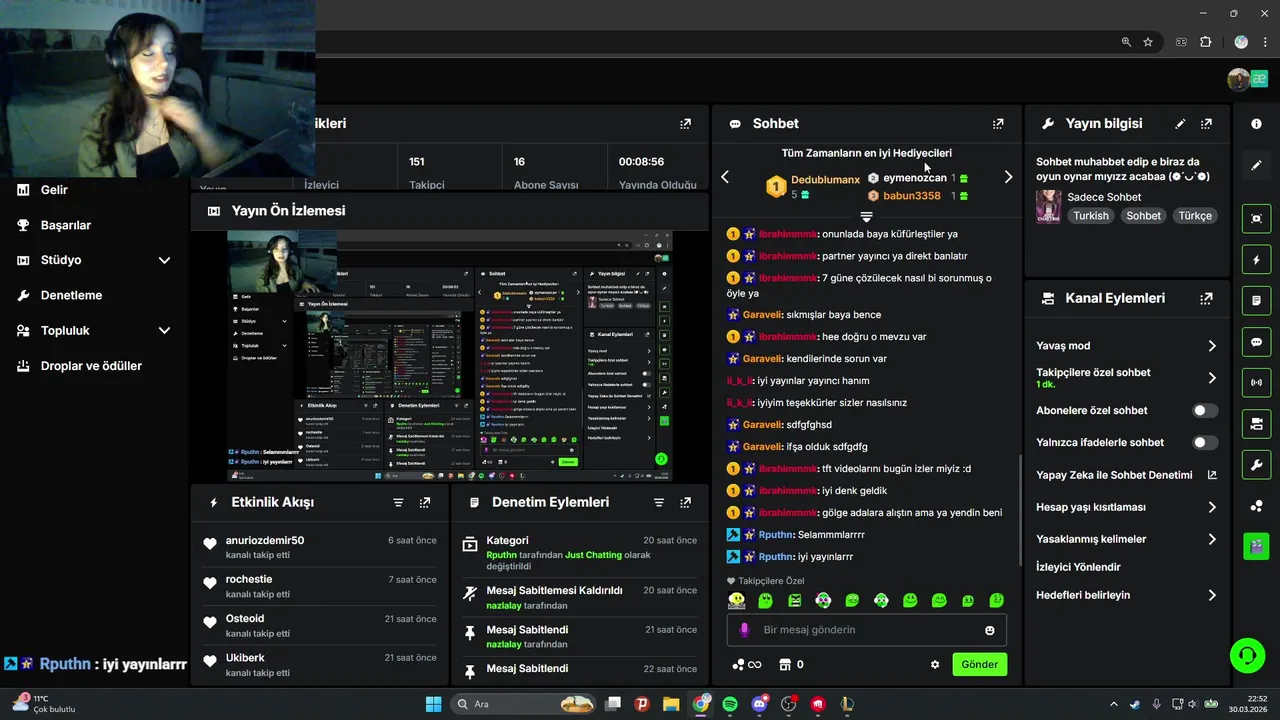This screenshot has height=720, width=1280.
Task: Click the three-dots icon in right toolbar
Action: pos(1256,506)
